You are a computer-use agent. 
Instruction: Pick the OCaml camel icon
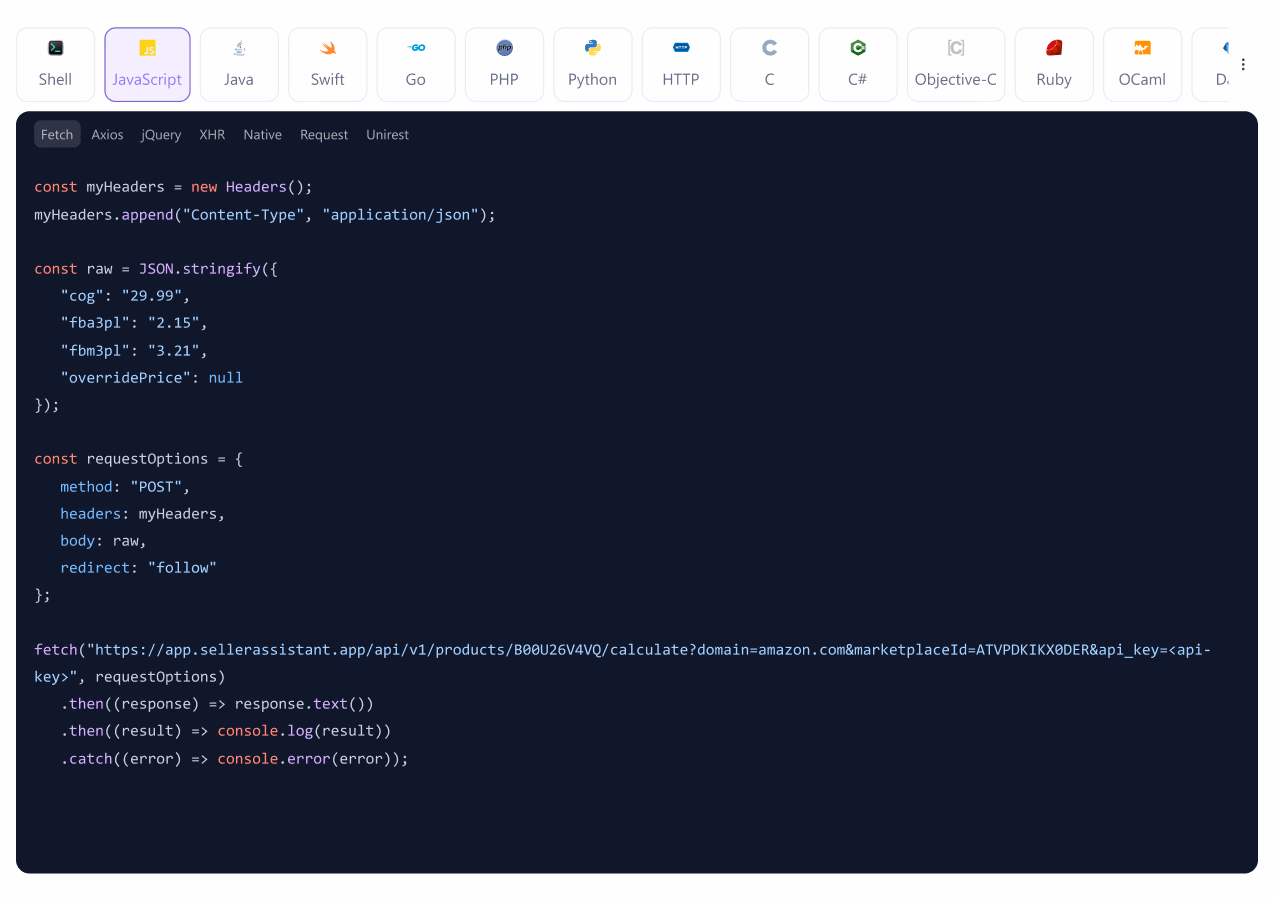pyautogui.click(x=1142, y=48)
